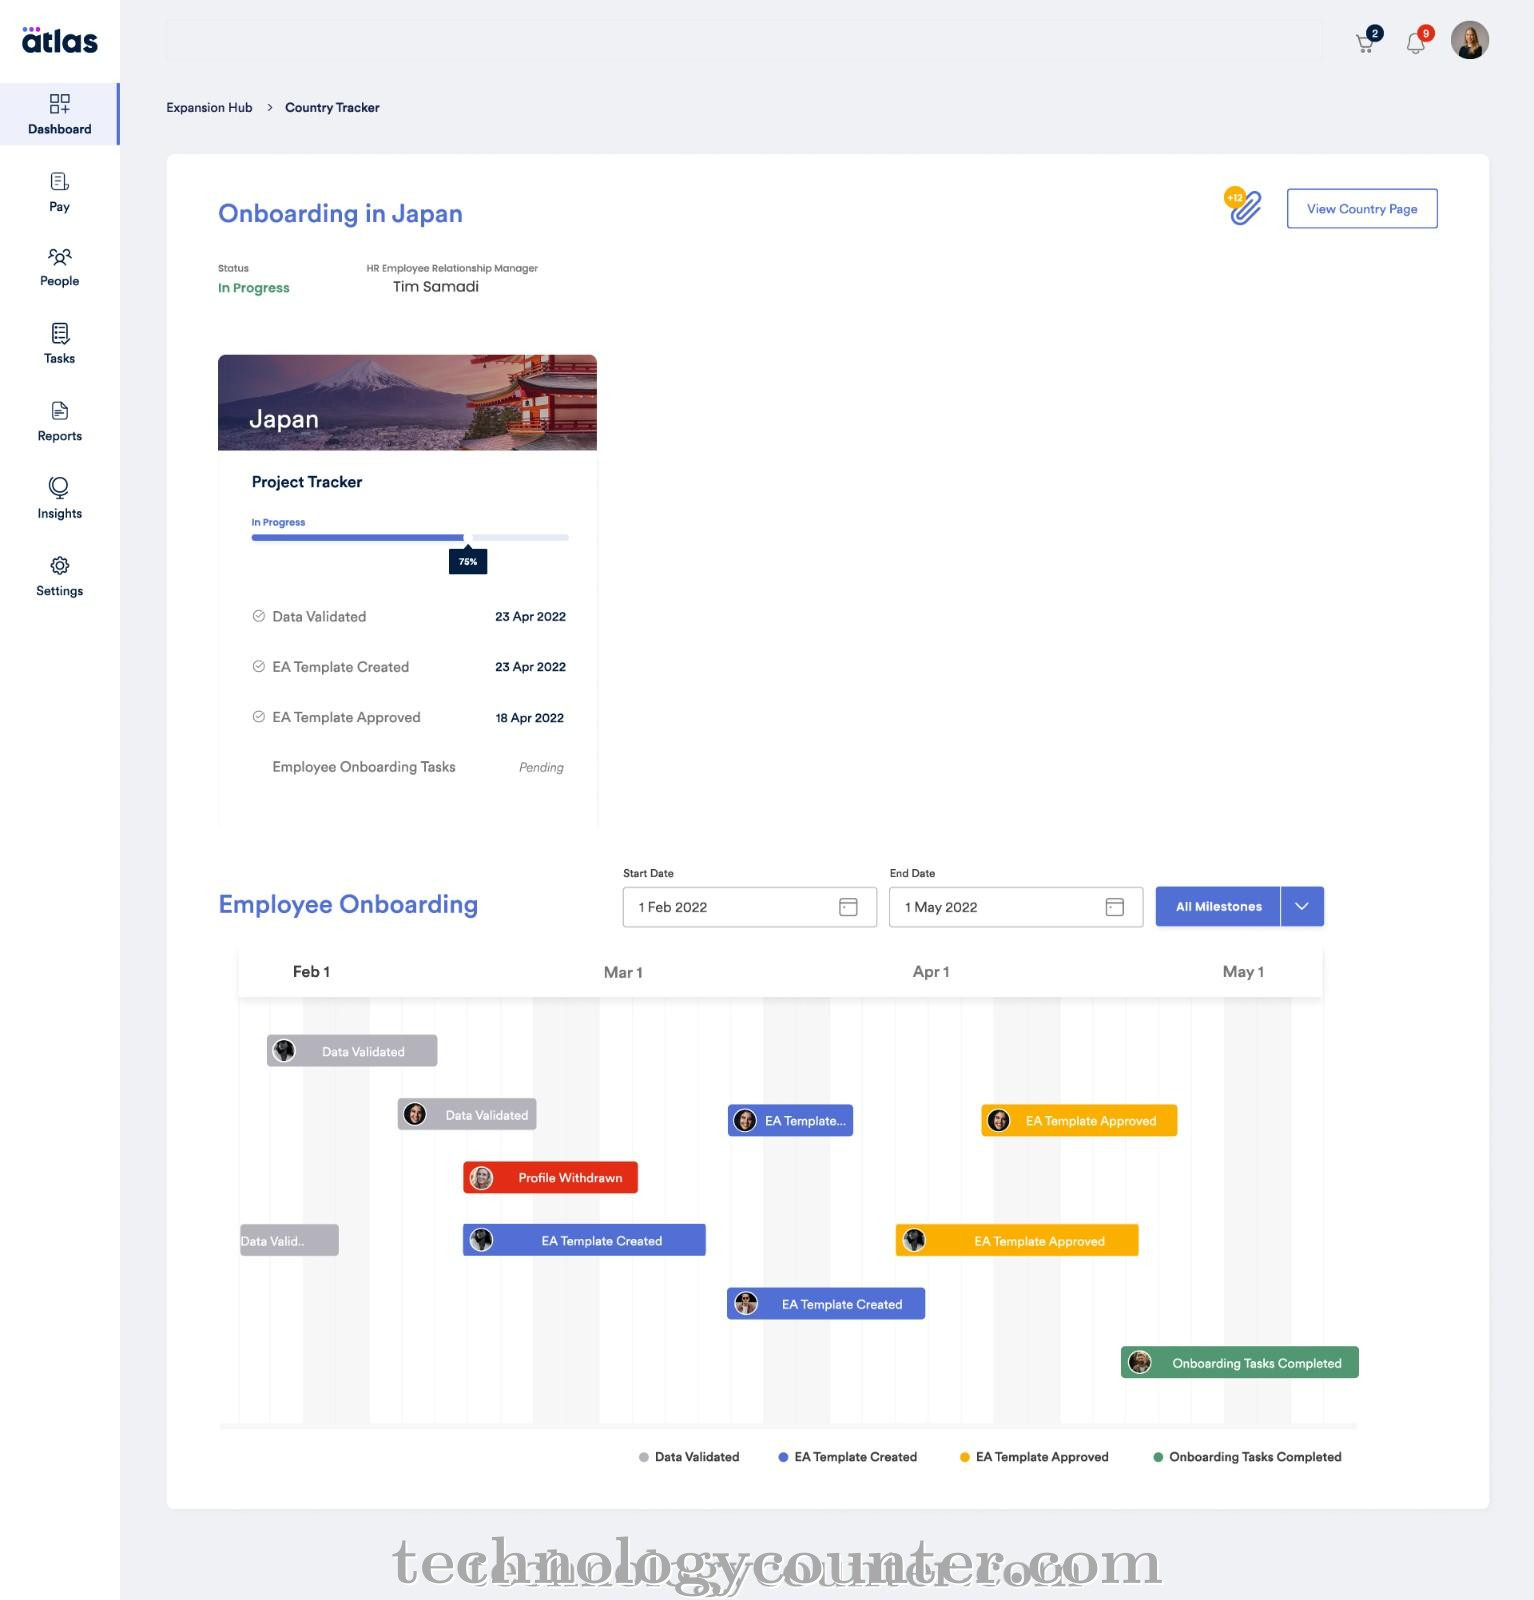The height and width of the screenshot is (1600, 1534).
Task: Open Insights from the sidebar
Action: pyautogui.click(x=59, y=498)
